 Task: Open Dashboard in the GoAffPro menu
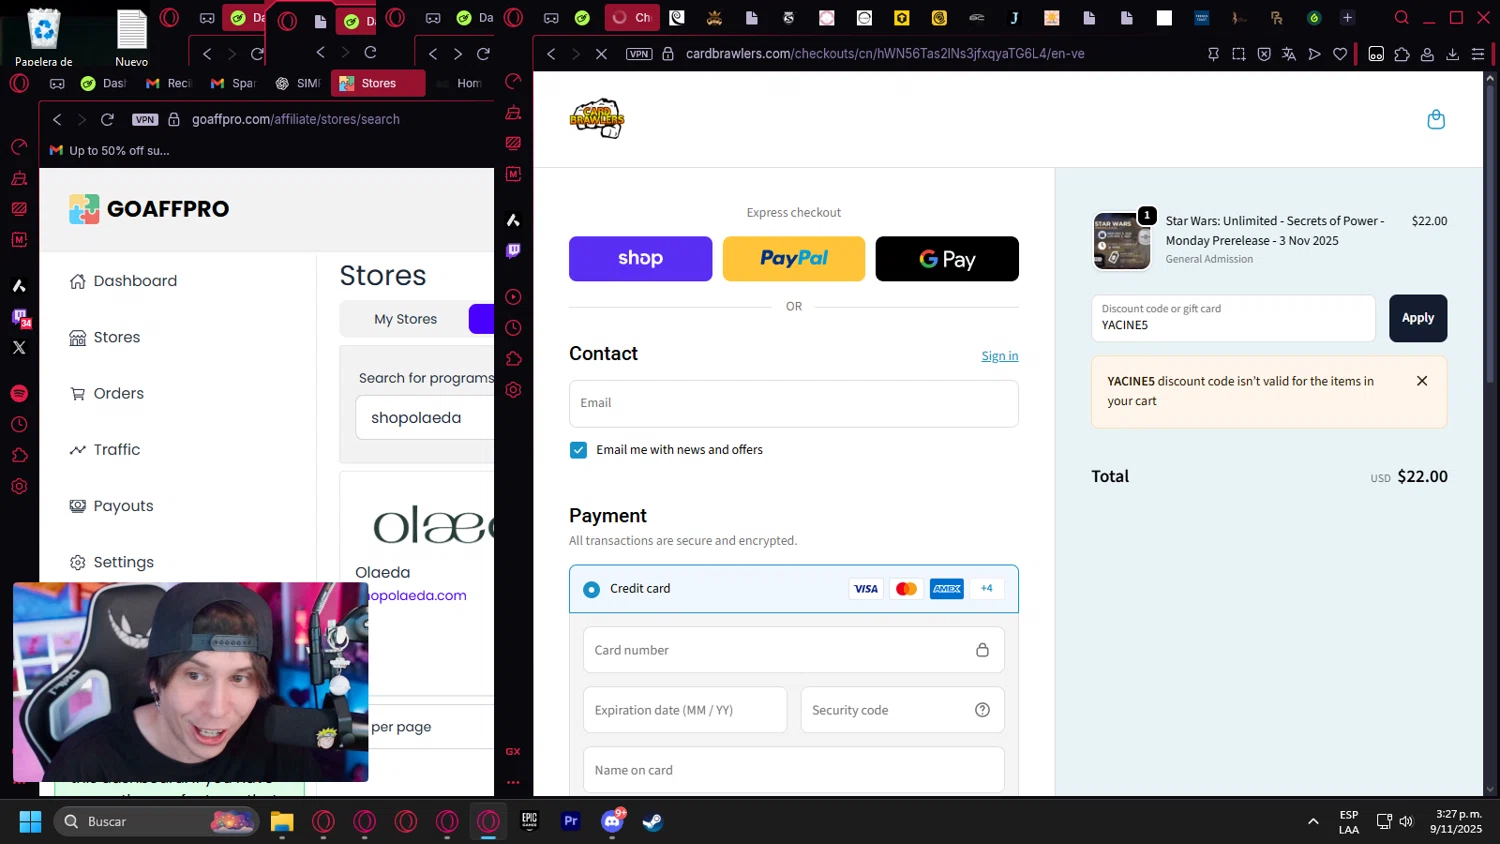point(123,281)
